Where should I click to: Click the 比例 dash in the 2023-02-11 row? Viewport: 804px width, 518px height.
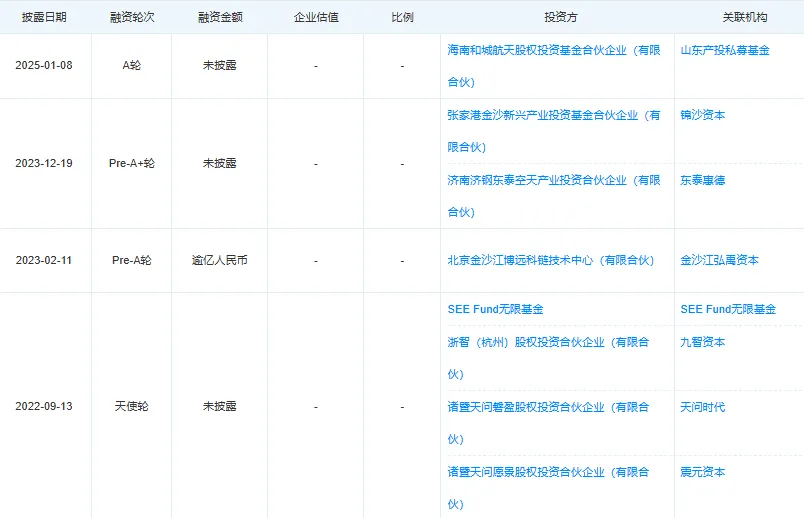coord(402,261)
